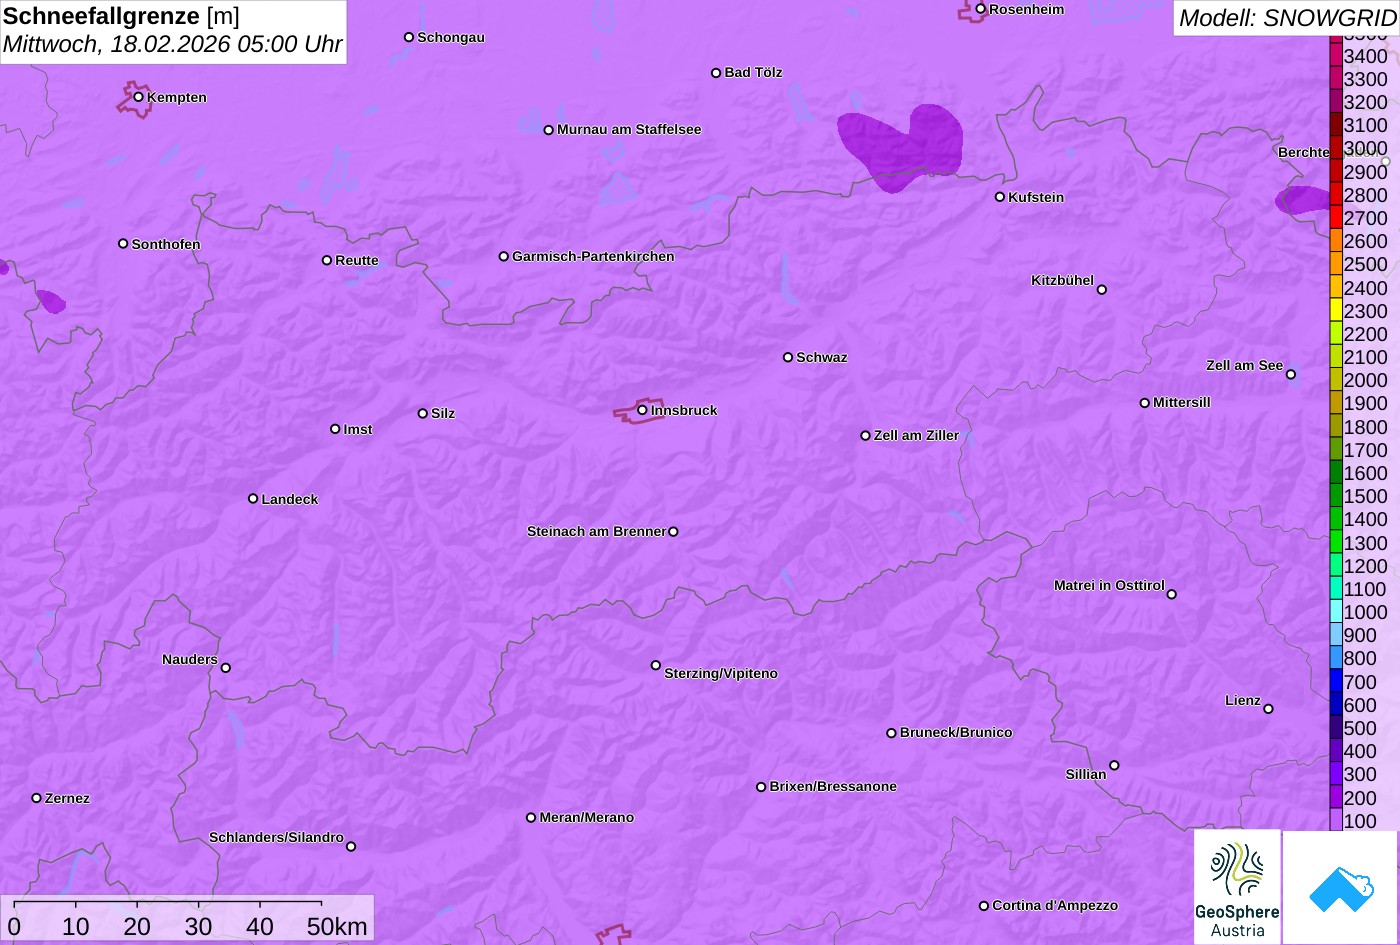
Task: Click the Steinach am Brenner marker dot
Action: [x=673, y=532]
